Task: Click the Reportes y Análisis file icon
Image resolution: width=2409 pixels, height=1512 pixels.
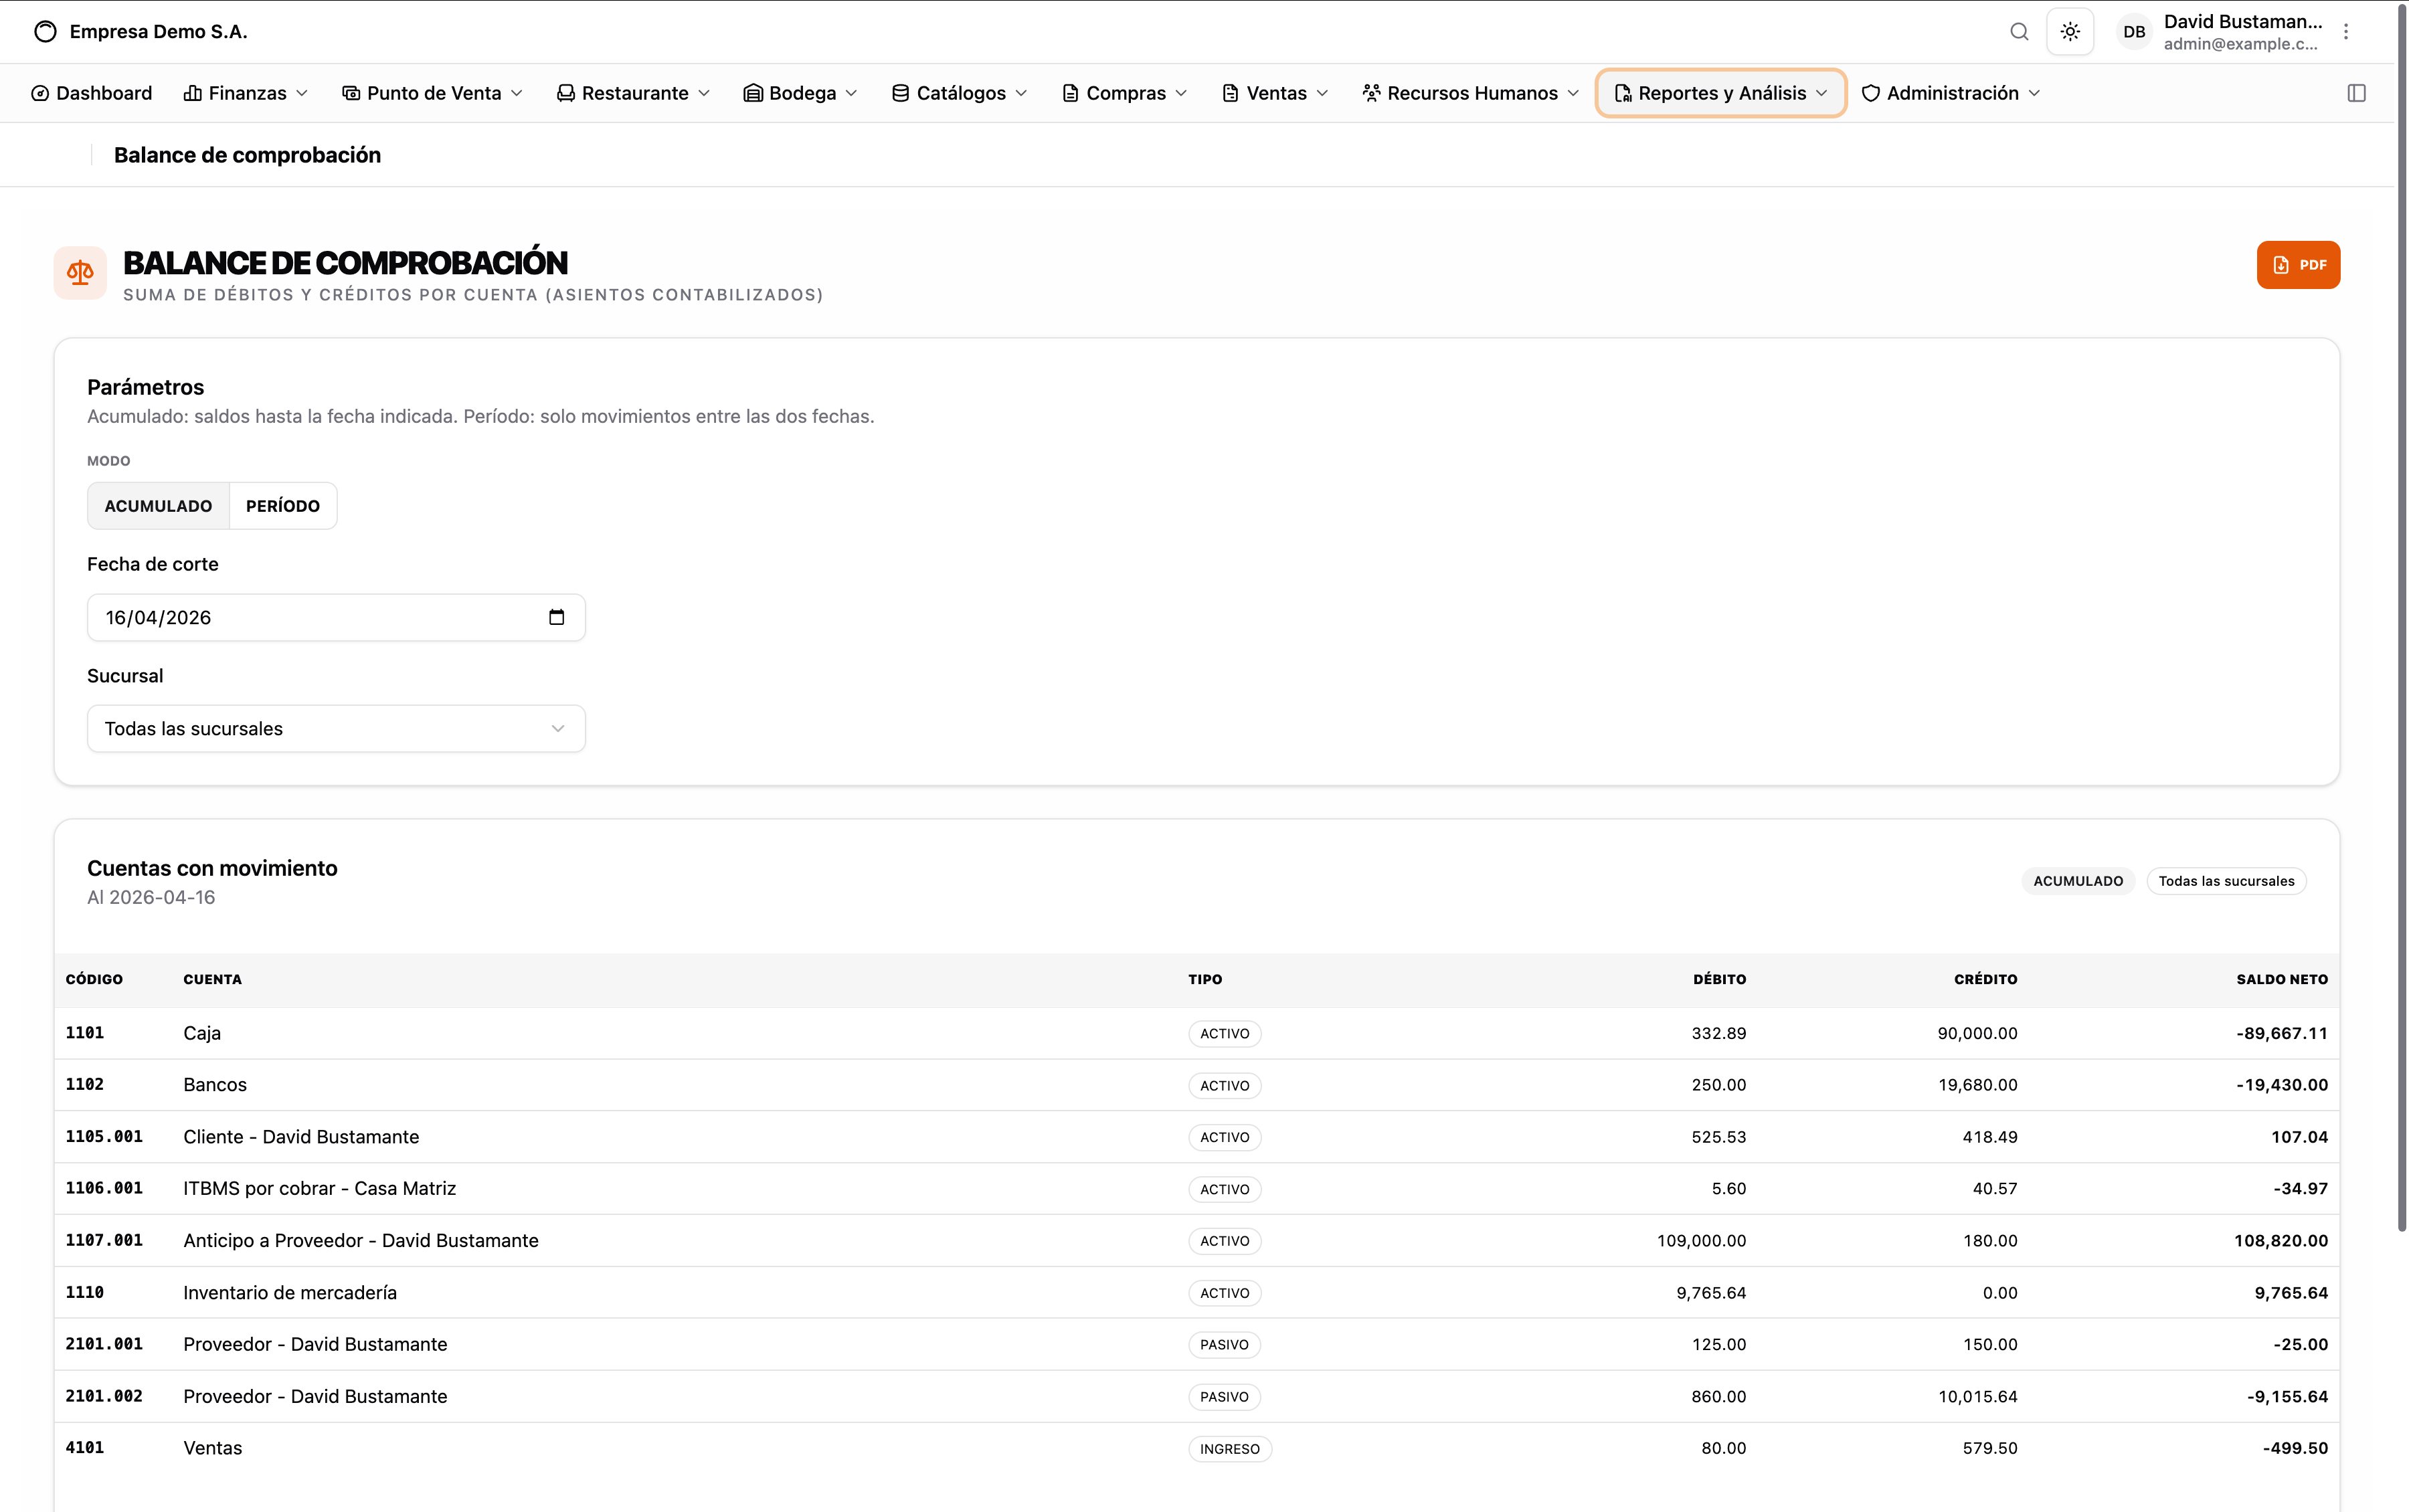Action: point(1622,93)
